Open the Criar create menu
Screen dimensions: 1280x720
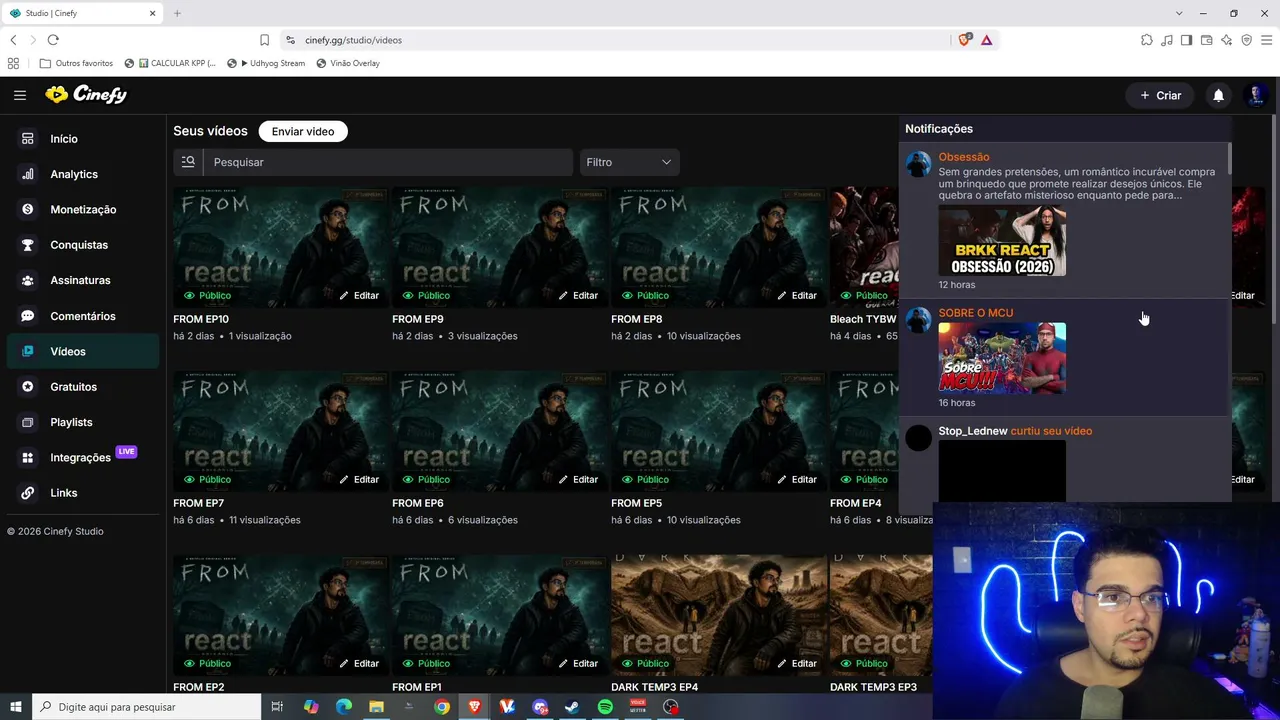(x=1160, y=95)
